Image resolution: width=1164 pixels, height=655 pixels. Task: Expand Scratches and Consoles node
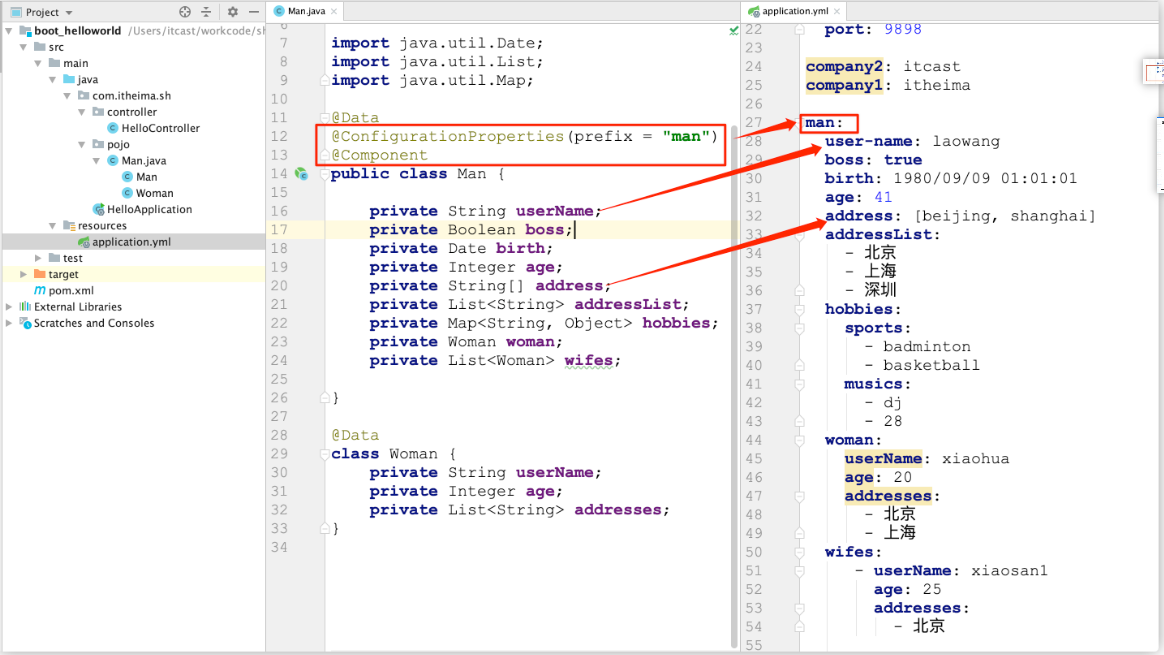(x=9, y=323)
